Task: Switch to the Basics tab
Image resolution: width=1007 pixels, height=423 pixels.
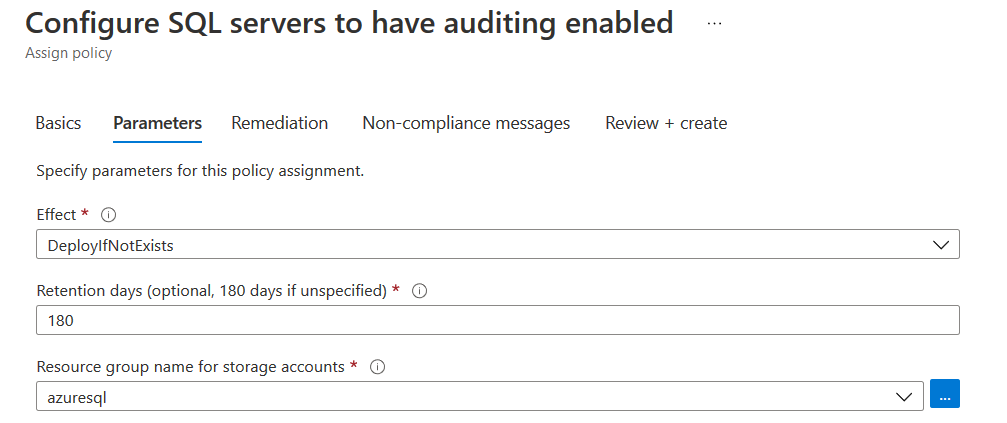Action: pyautogui.click(x=58, y=123)
